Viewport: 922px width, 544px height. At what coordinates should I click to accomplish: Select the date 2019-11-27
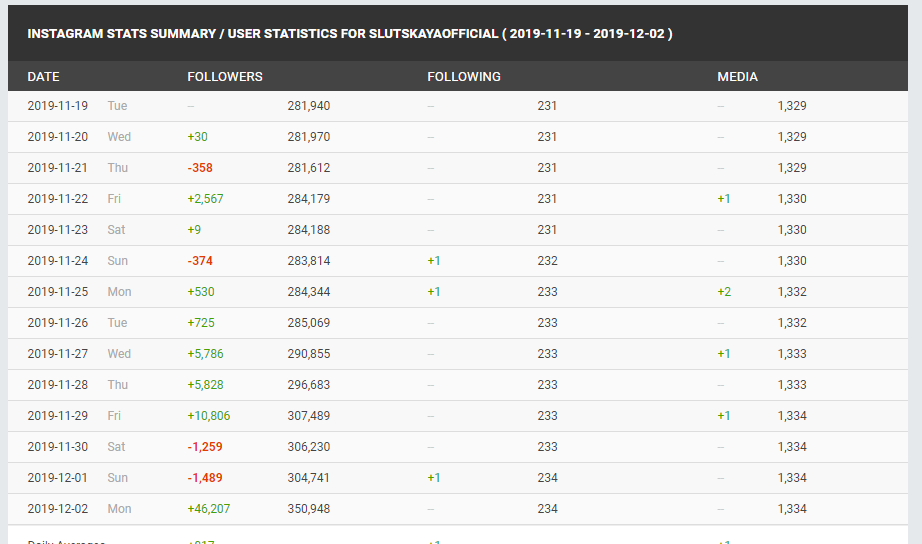[58, 353]
